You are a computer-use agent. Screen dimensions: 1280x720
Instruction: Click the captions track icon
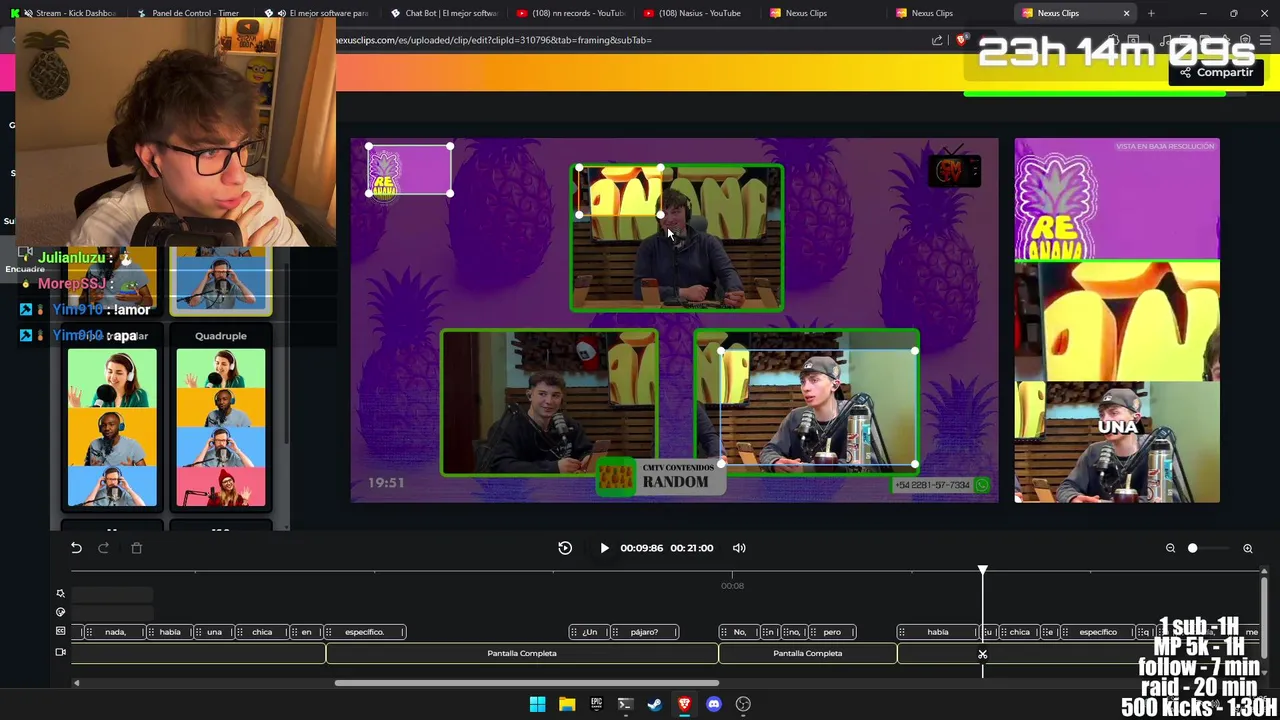[60, 632]
